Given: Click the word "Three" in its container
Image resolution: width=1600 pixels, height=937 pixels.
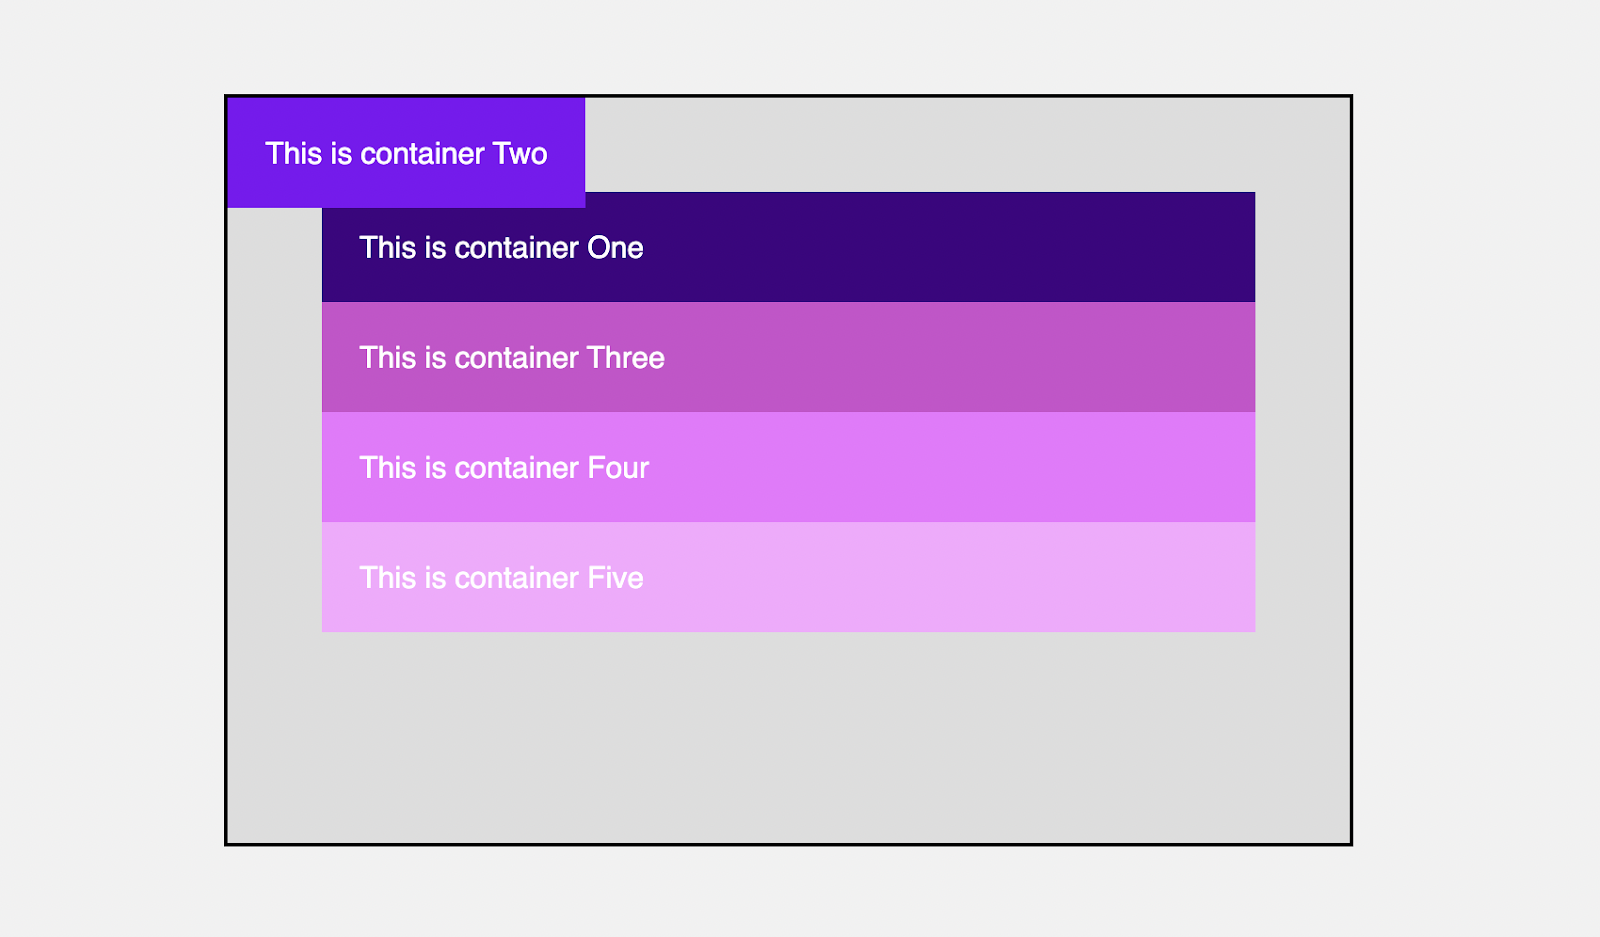Looking at the screenshot, I should pyautogui.click(x=625, y=358).
